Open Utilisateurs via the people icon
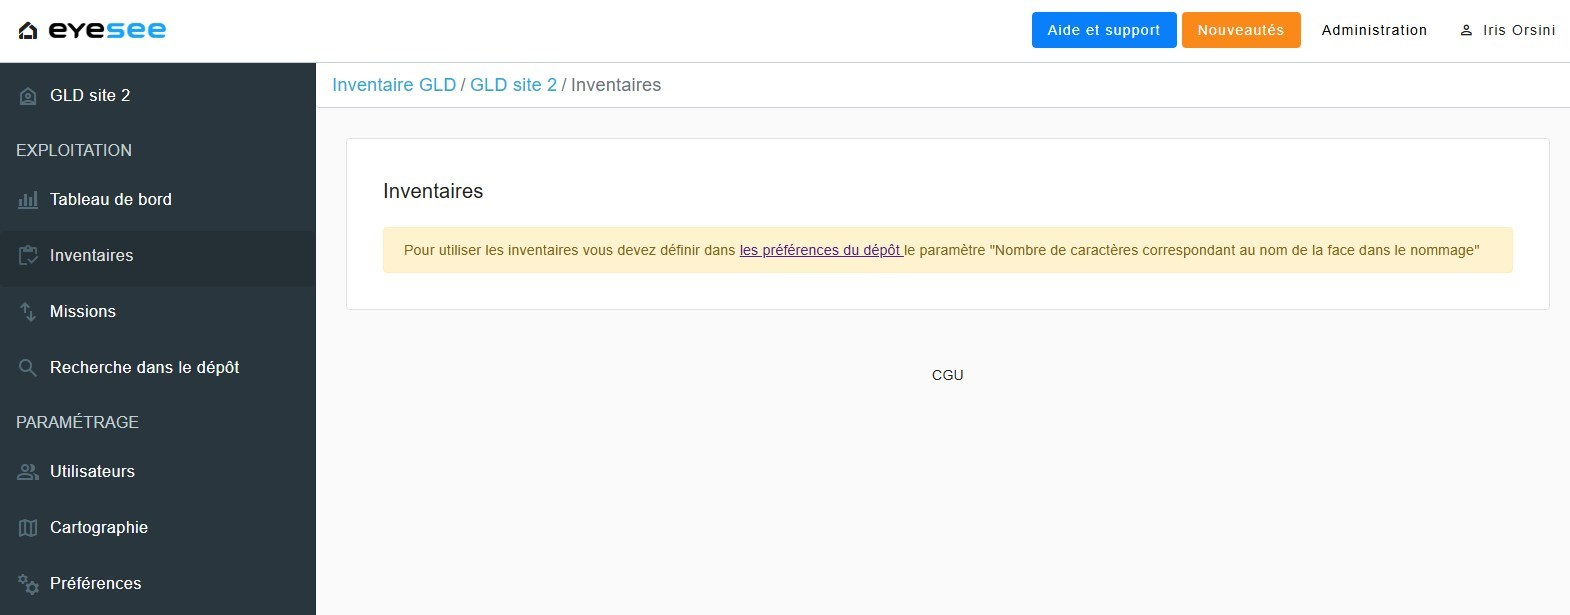Screen dimensions: 1570x615 point(28,472)
